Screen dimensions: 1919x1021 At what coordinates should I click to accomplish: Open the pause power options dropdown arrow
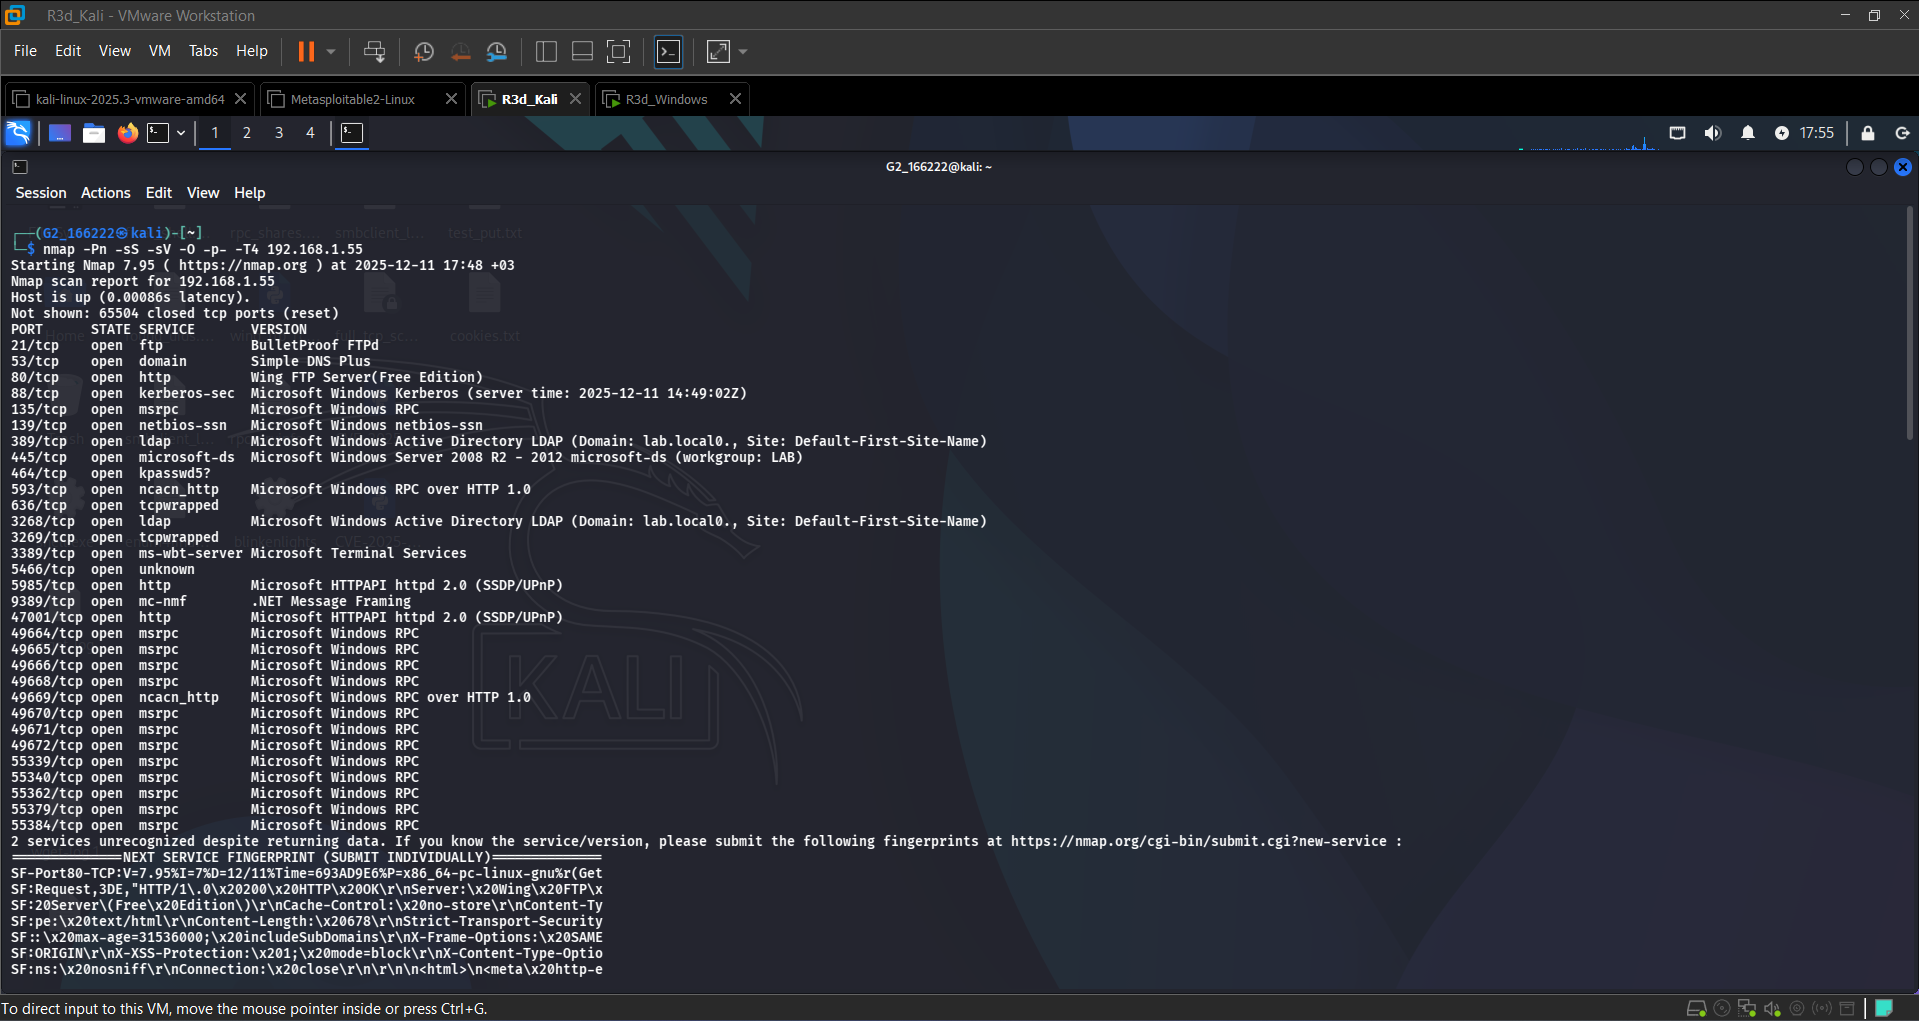(331, 51)
